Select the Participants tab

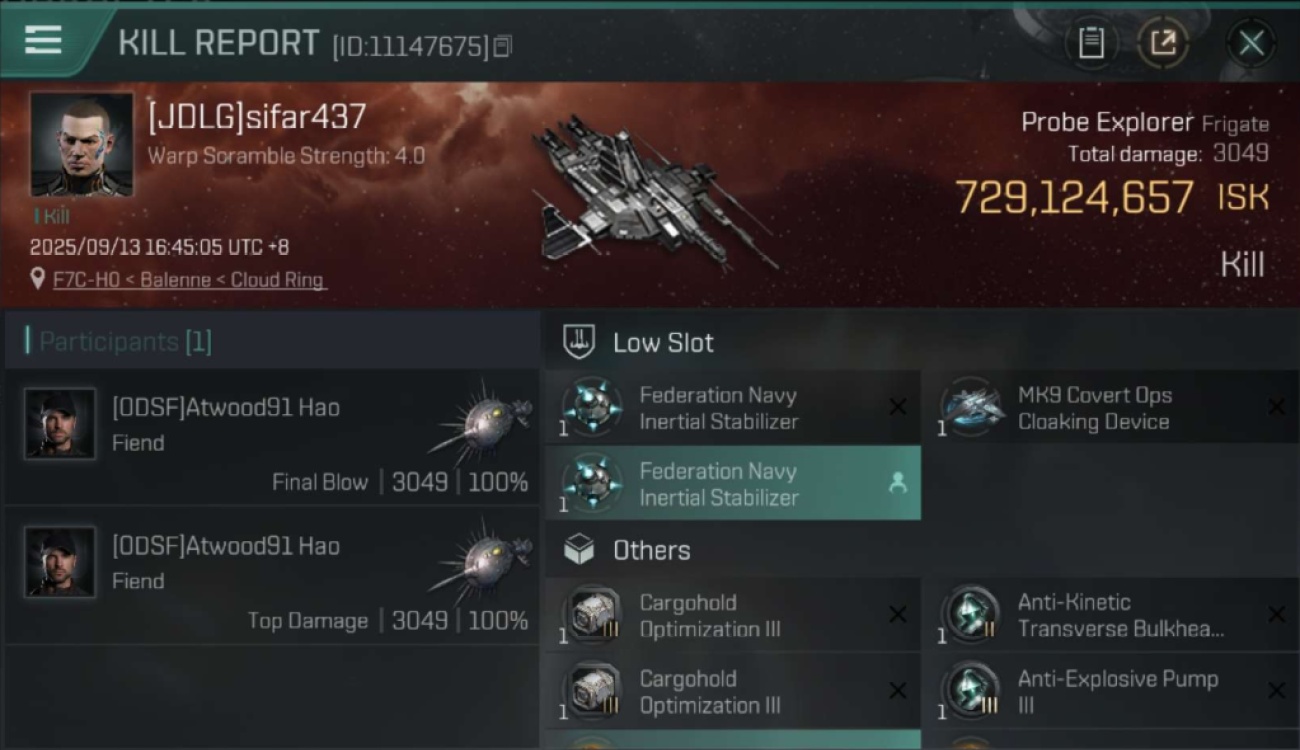125,342
